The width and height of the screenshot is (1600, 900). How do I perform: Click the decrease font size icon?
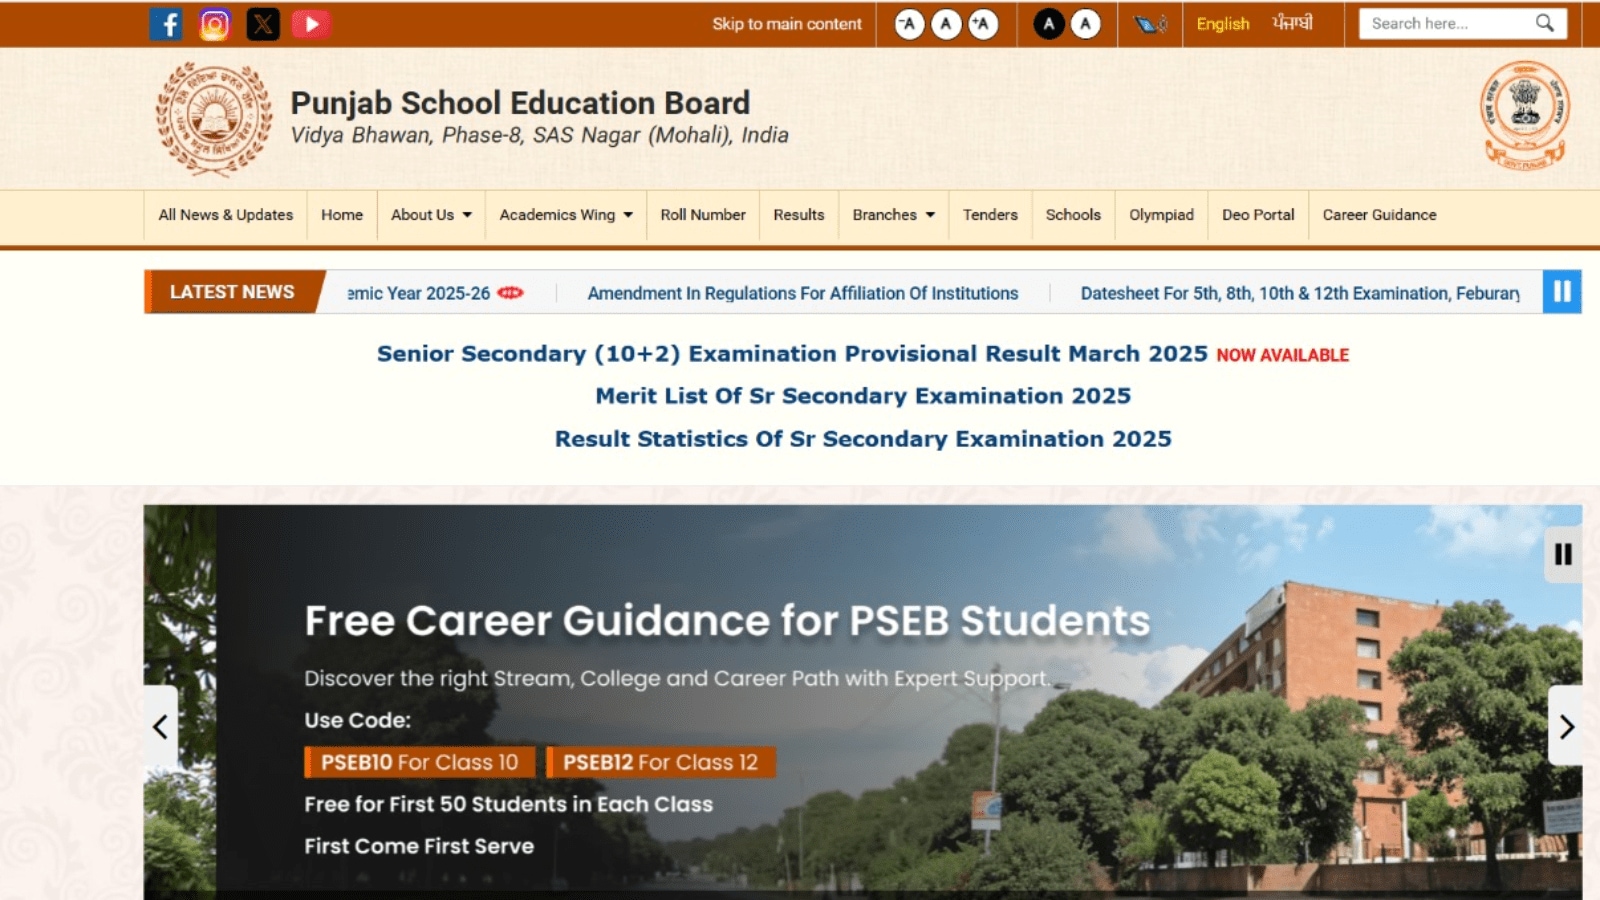pyautogui.click(x=909, y=24)
